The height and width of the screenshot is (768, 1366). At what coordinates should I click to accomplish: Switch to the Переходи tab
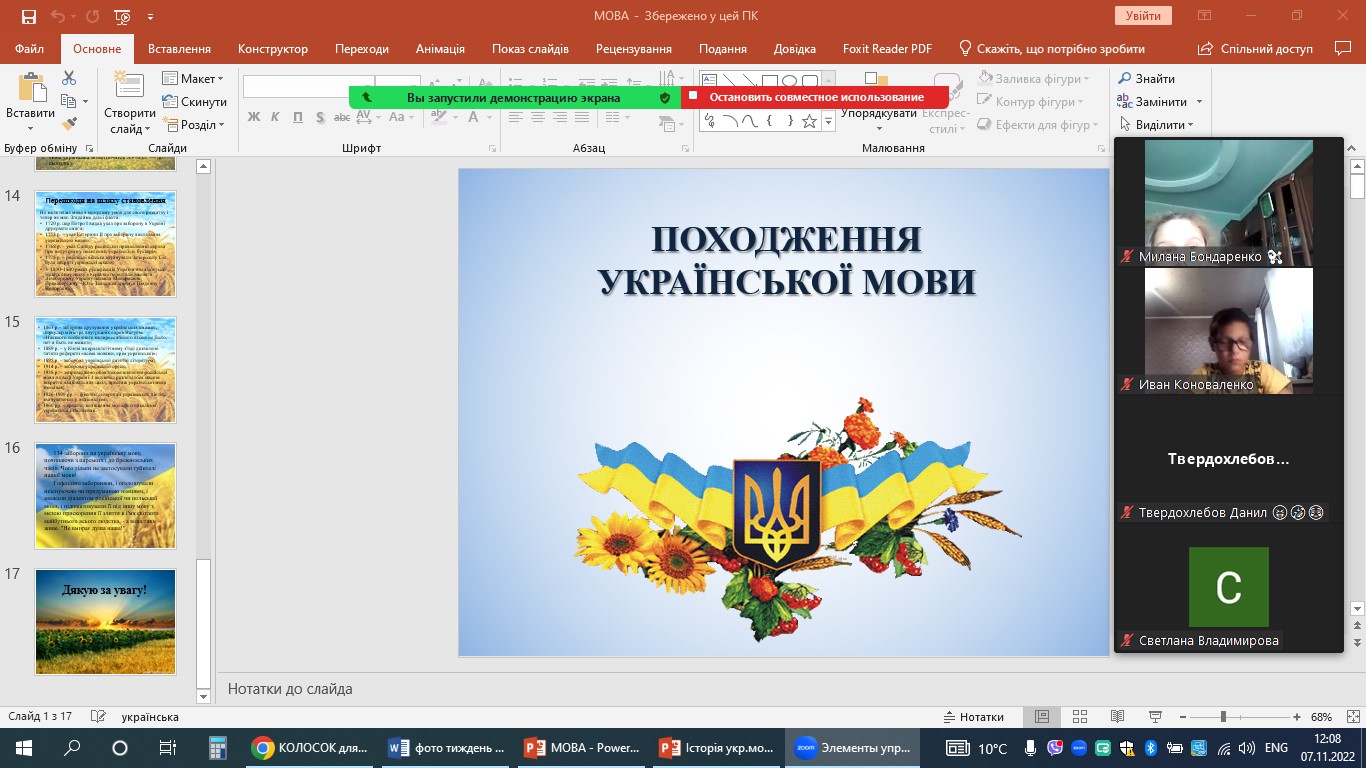[x=362, y=49]
